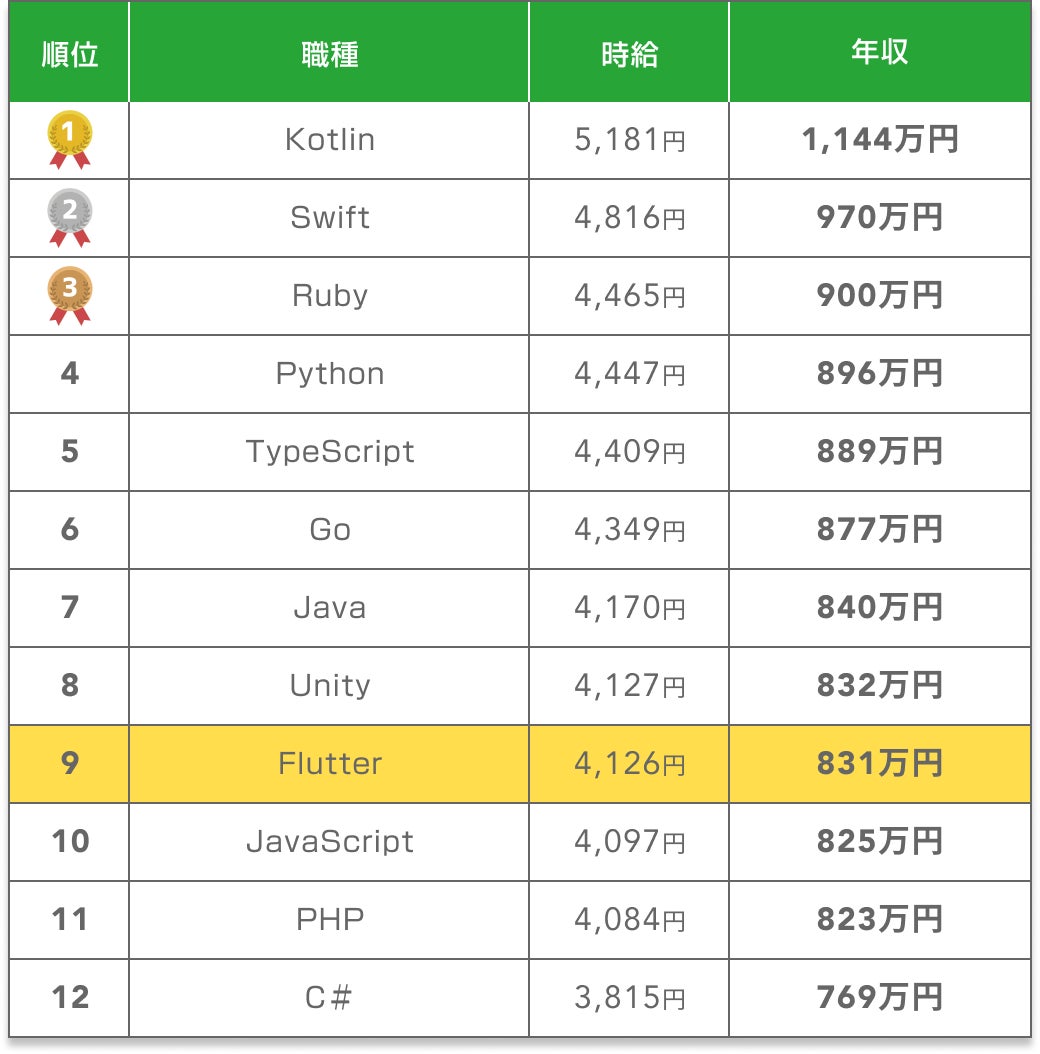Click the highlighted Flutter cell
Image resolution: width=1040 pixels, height=1054 pixels.
tap(329, 764)
